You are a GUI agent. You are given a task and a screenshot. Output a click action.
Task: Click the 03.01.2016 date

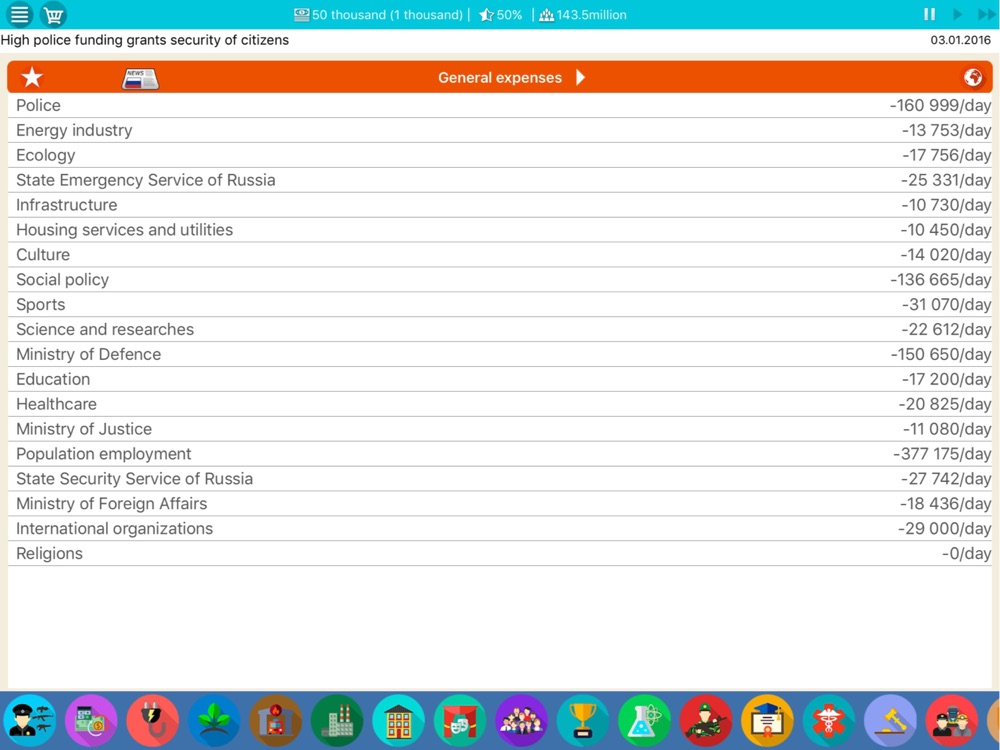click(x=960, y=40)
